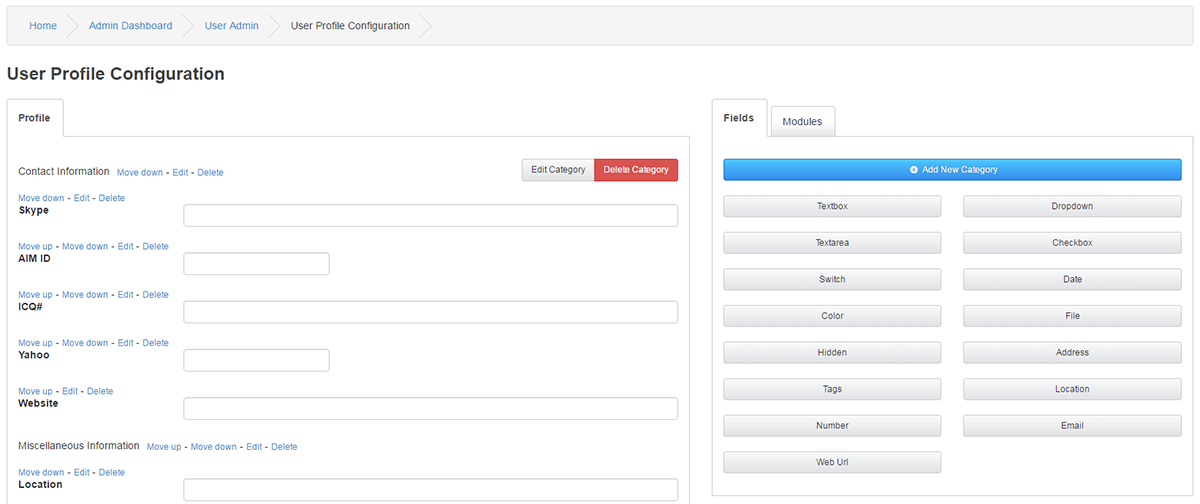Screen dimensions: 1200x504
Task: Edit the Location profile field
Action: 82,472
